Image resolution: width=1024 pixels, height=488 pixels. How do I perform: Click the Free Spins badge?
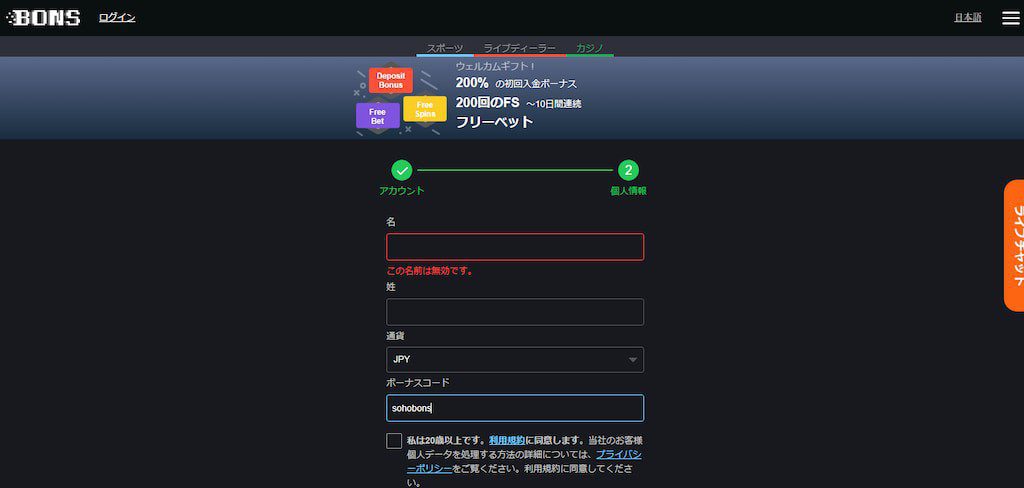425,108
